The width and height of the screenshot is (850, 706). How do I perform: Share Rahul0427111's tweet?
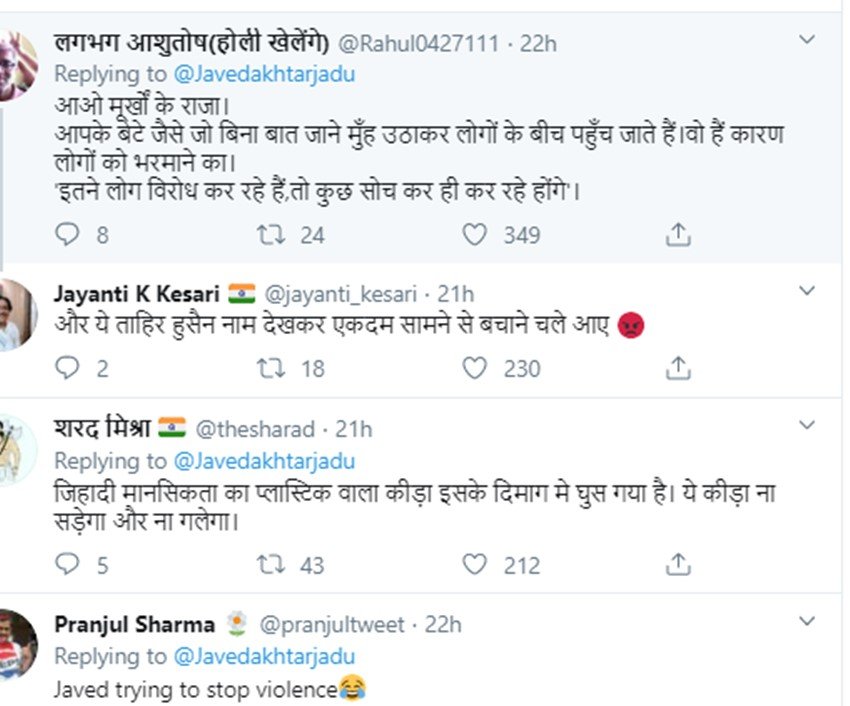click(x=678, y=235)
